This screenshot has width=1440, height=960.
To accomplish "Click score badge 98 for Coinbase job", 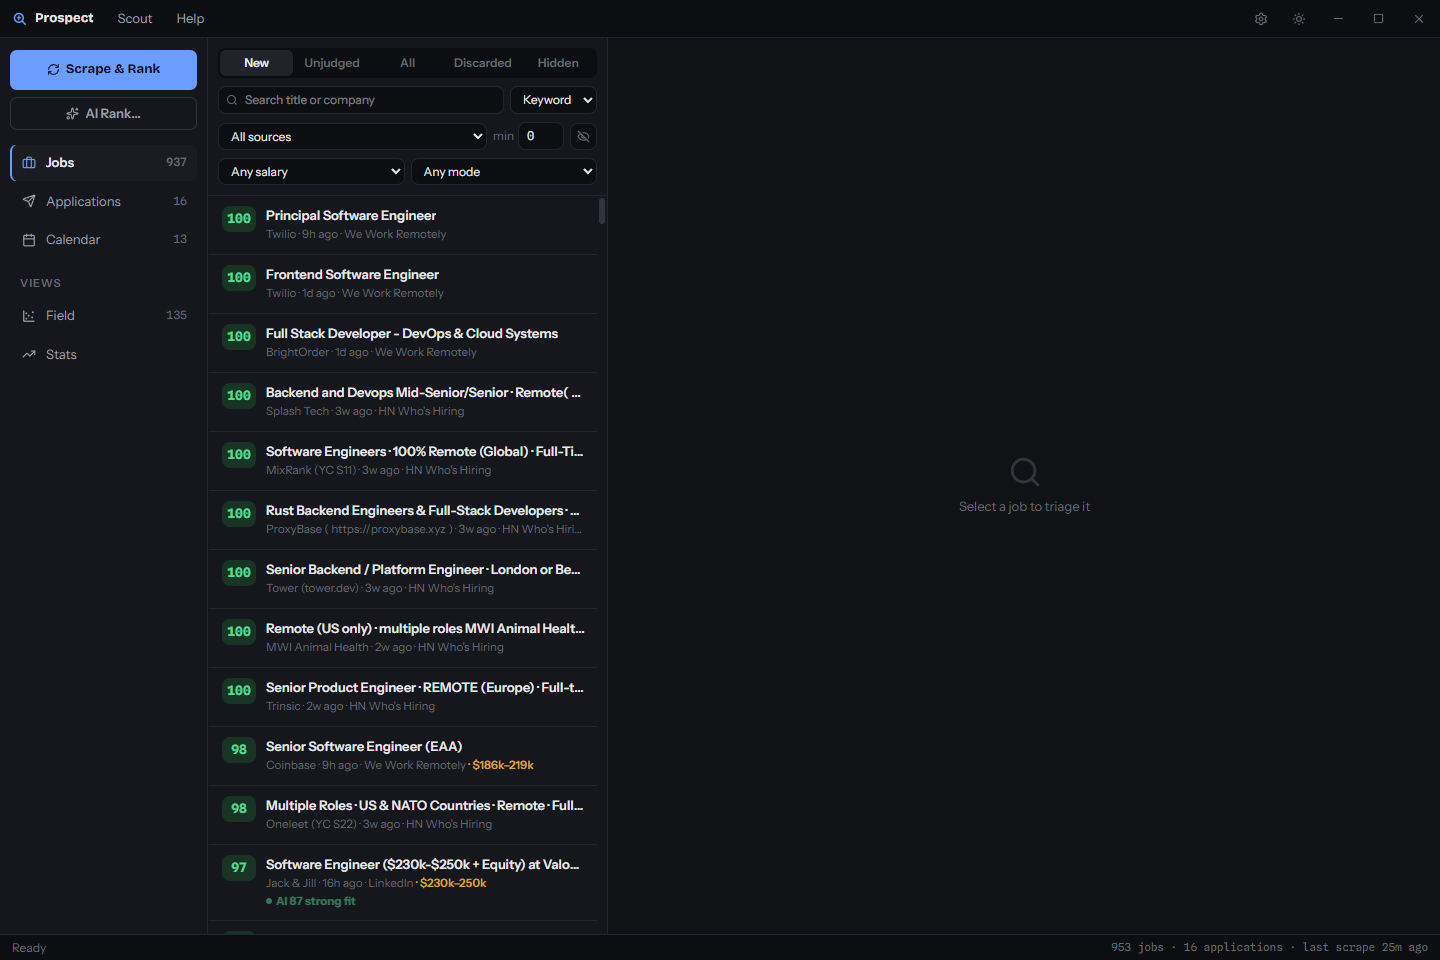I will pos(239,750).
